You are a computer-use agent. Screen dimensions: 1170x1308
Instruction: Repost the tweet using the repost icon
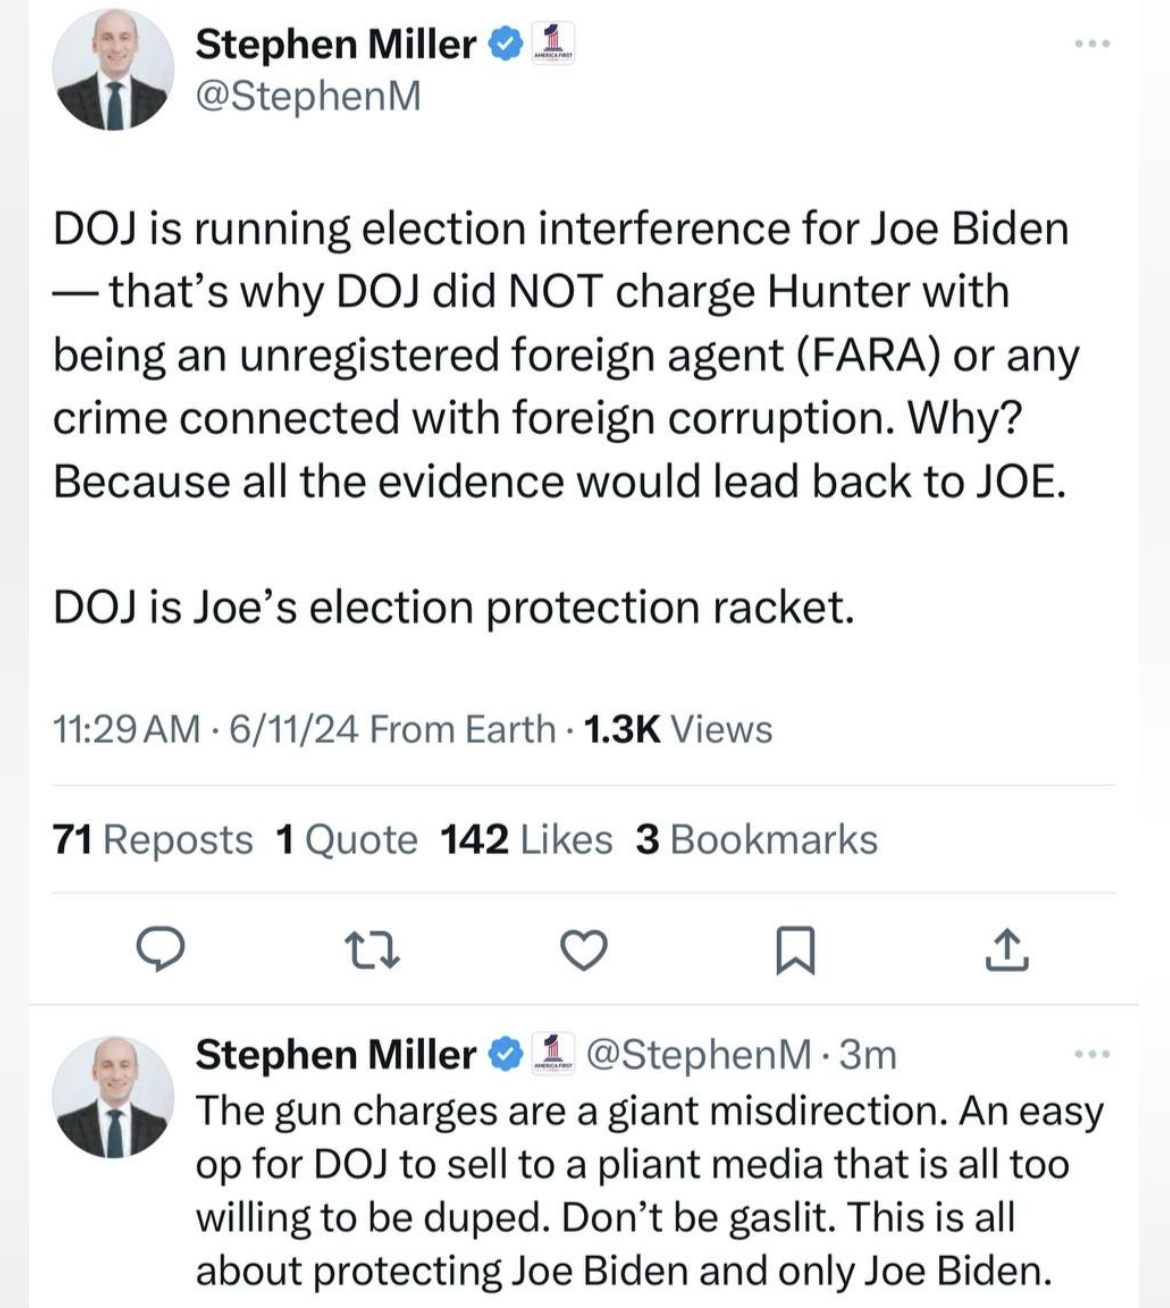coord(372,950)
